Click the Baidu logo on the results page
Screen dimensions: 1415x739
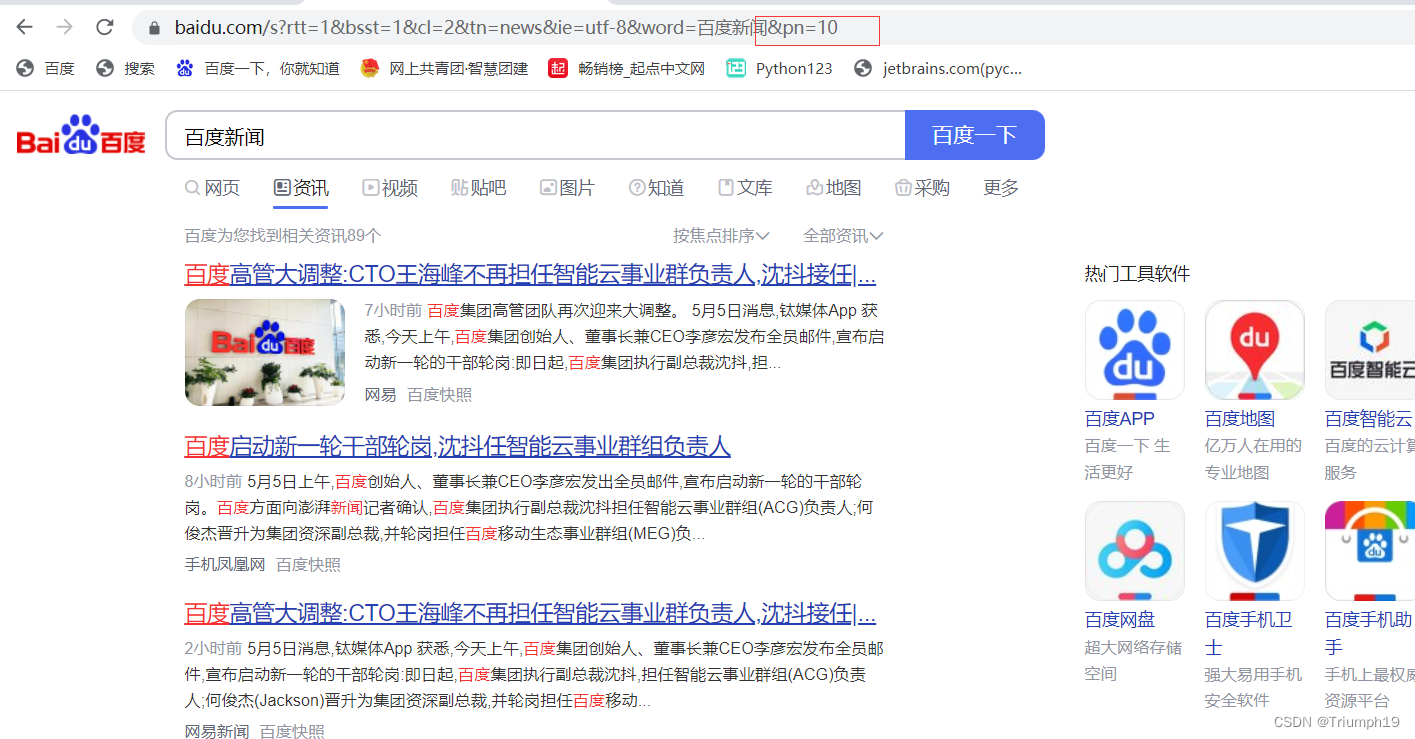click(80, 135)
